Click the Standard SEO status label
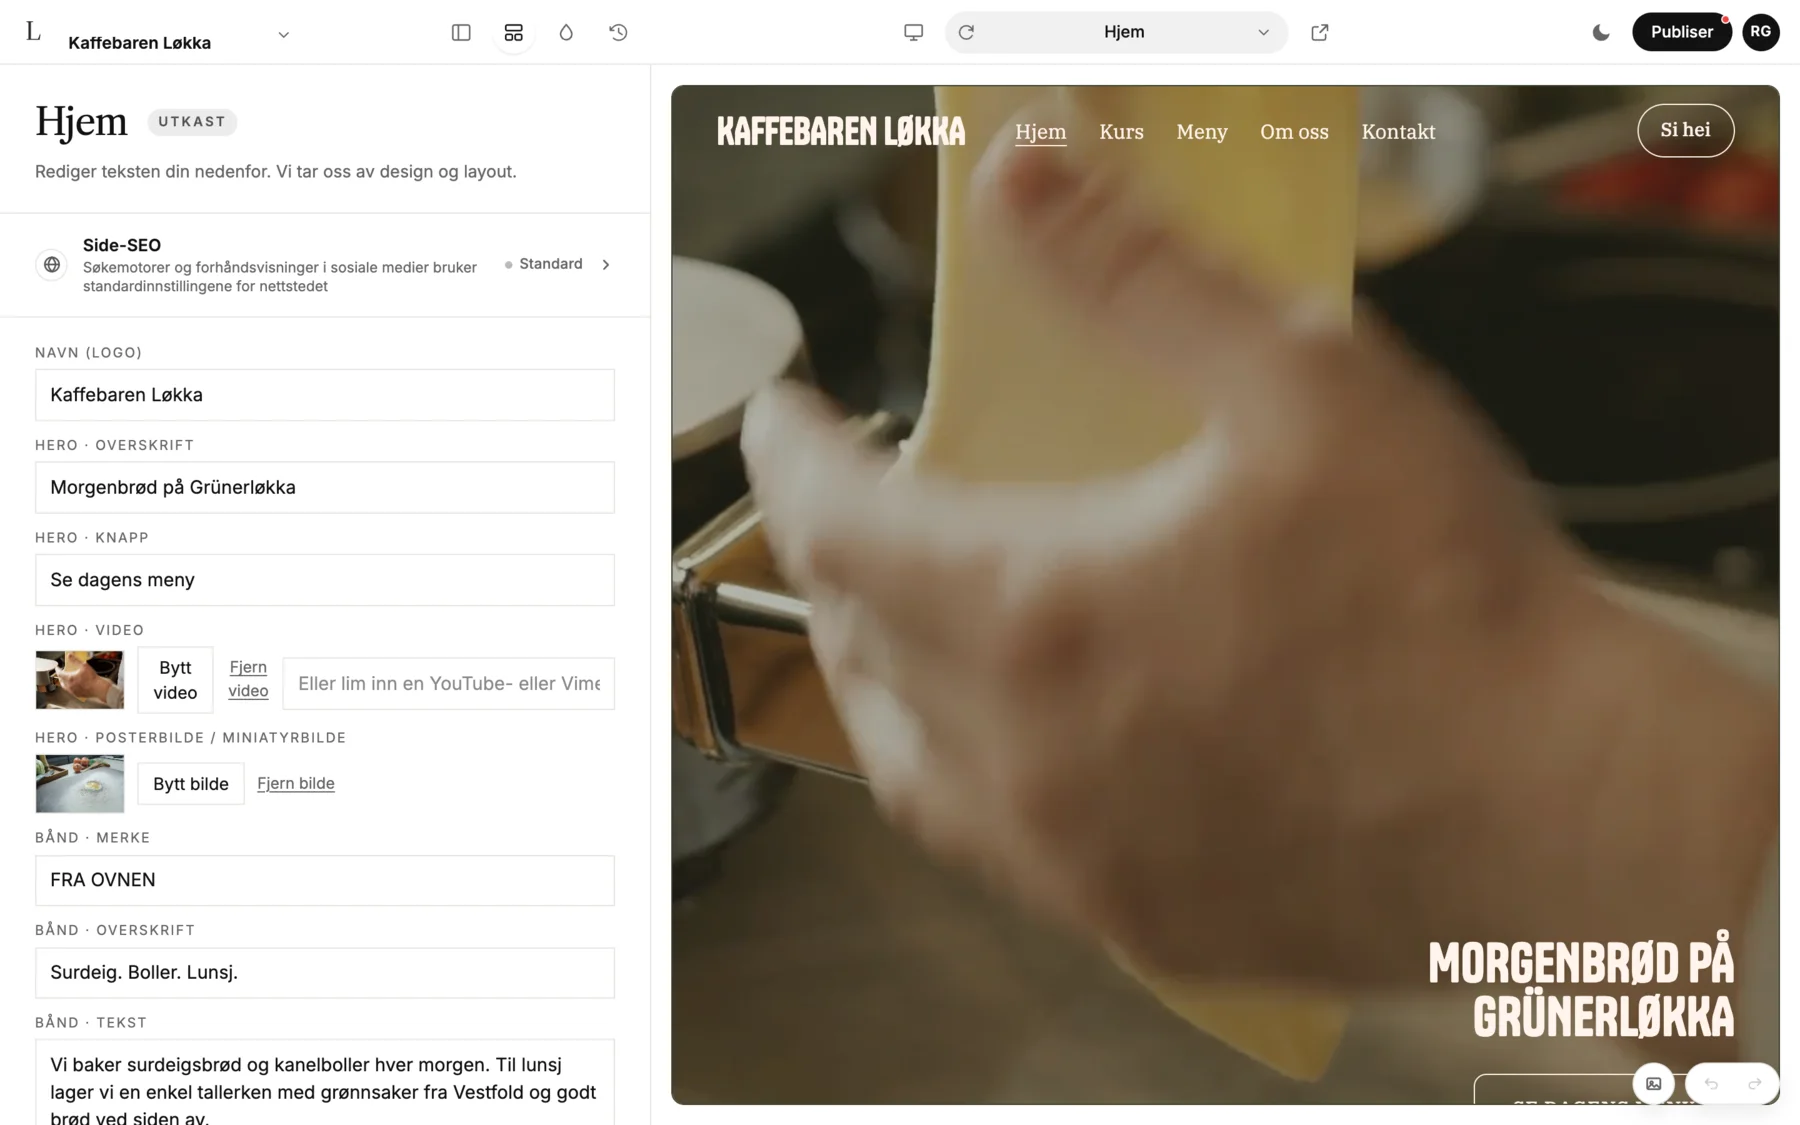 click(551, 264)
